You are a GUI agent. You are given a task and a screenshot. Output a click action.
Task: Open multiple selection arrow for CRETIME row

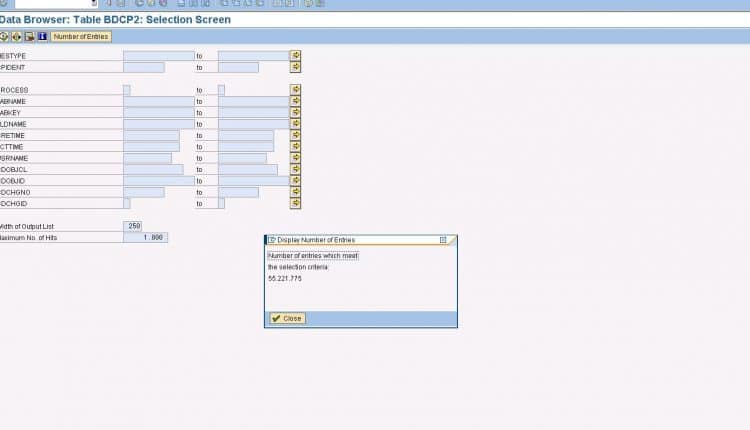pos(296,135)
